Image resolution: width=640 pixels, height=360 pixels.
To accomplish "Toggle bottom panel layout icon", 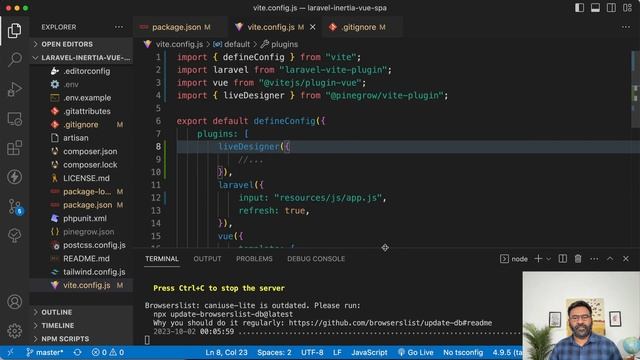I will tap(595, 8).
